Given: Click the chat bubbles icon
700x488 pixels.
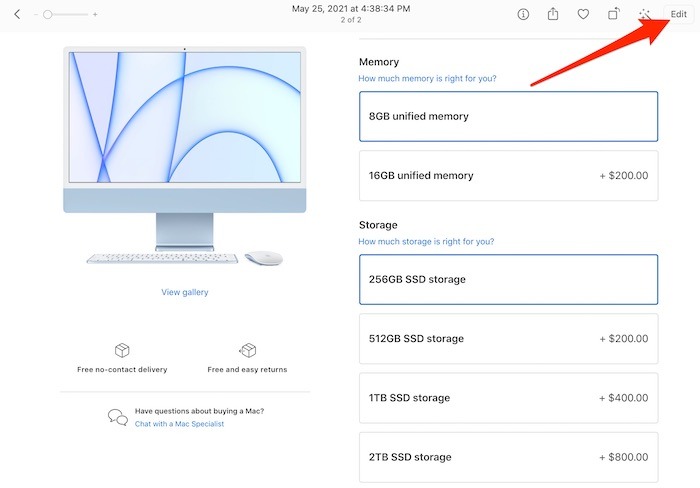Looking at the screenshot, I should (x=118, y=417).
